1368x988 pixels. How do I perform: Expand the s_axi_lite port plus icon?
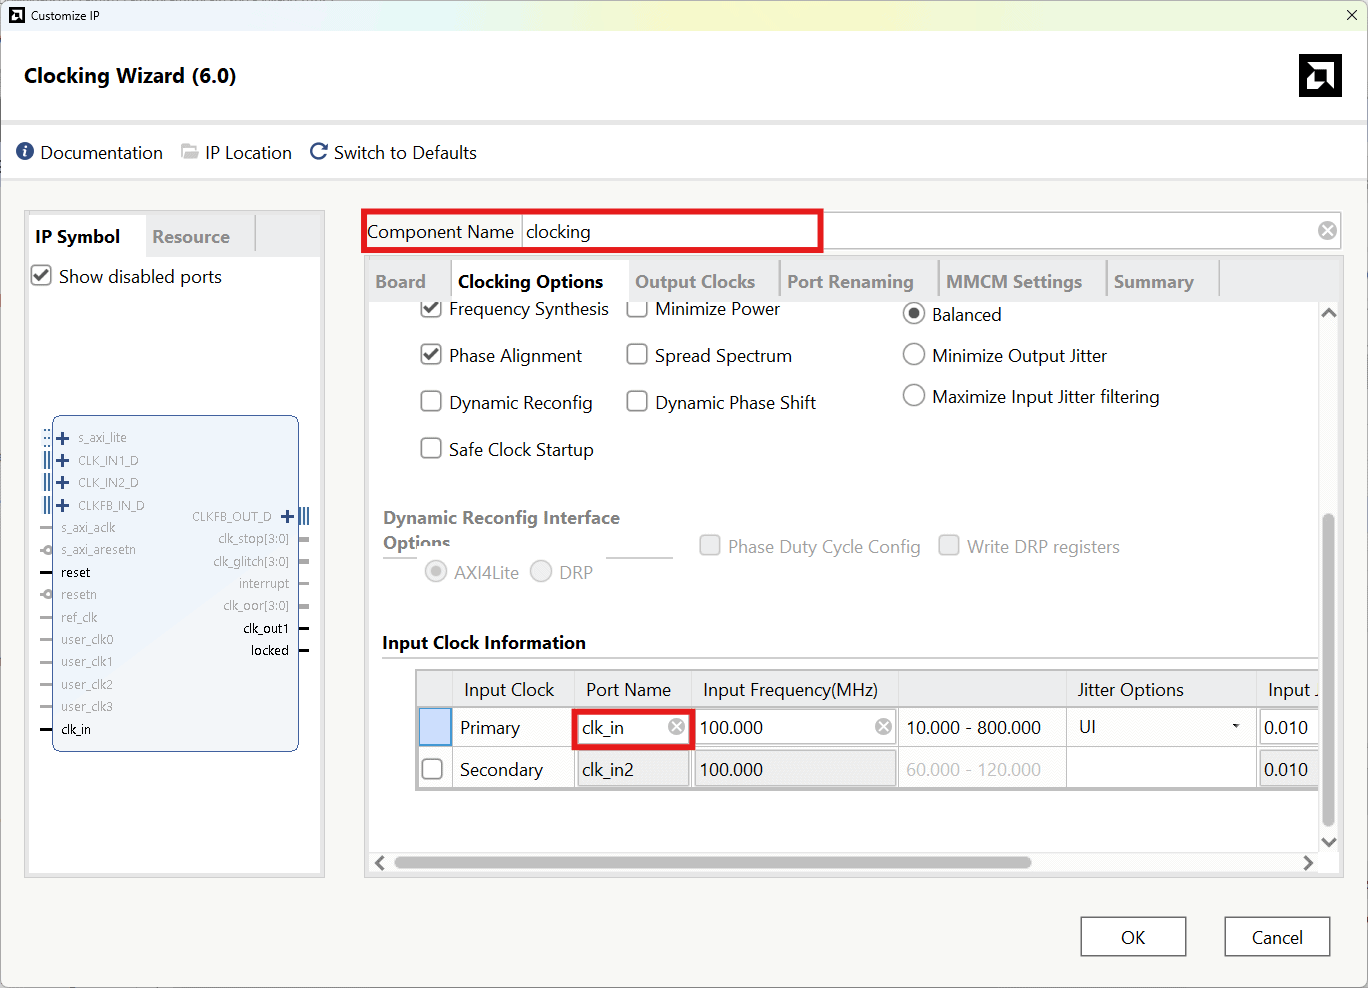tap(63, 438)
